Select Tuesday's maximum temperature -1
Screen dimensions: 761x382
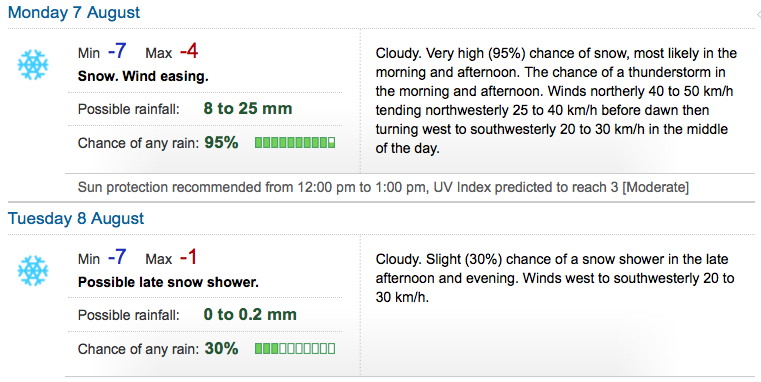point(188,257)
